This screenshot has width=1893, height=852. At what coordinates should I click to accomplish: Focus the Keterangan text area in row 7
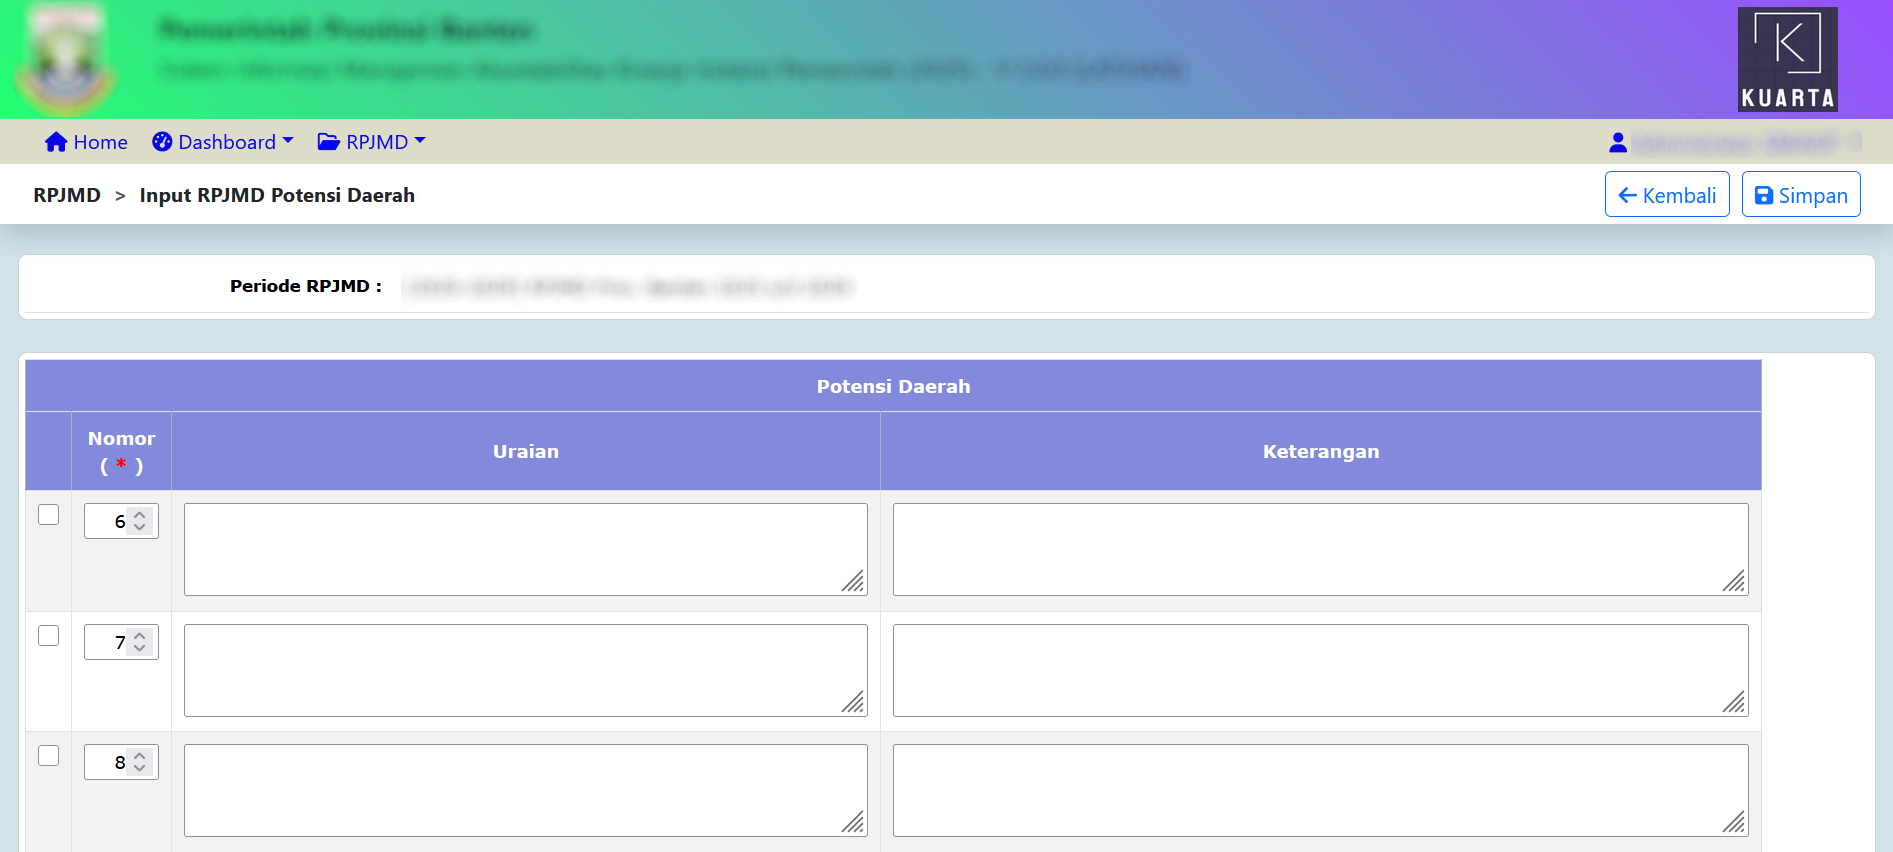1319,670
